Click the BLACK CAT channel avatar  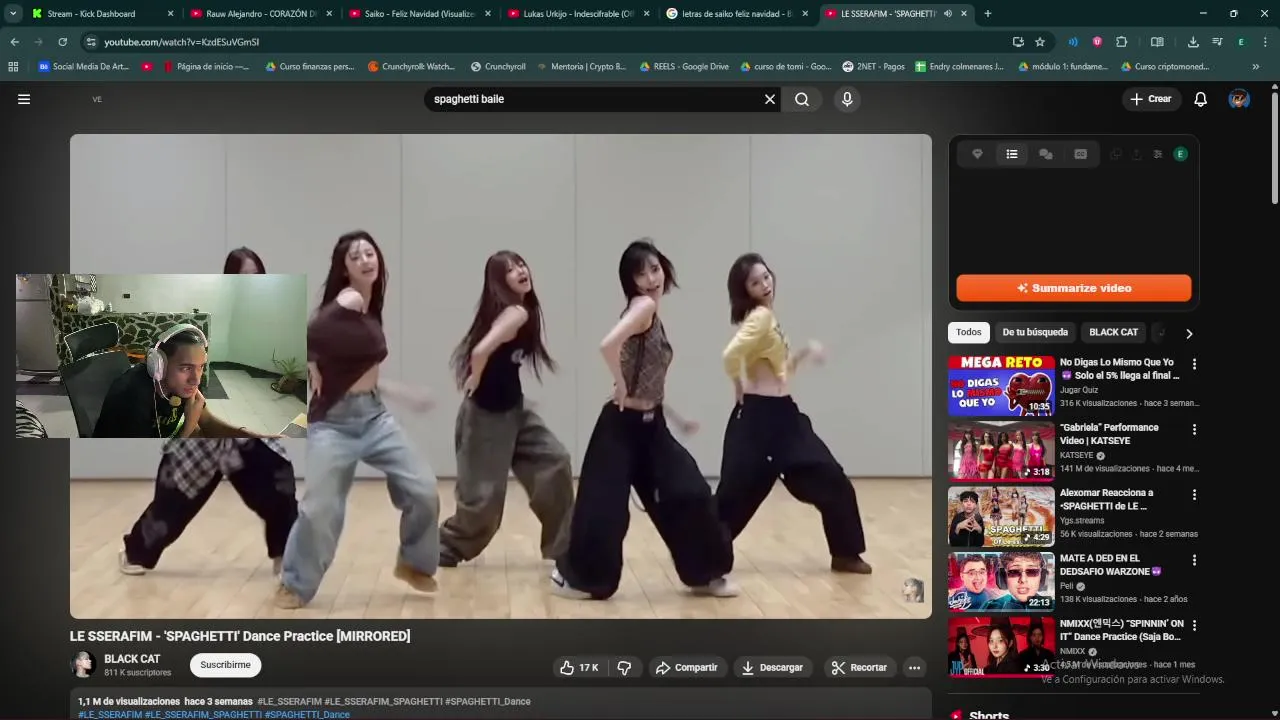[83, 665]
